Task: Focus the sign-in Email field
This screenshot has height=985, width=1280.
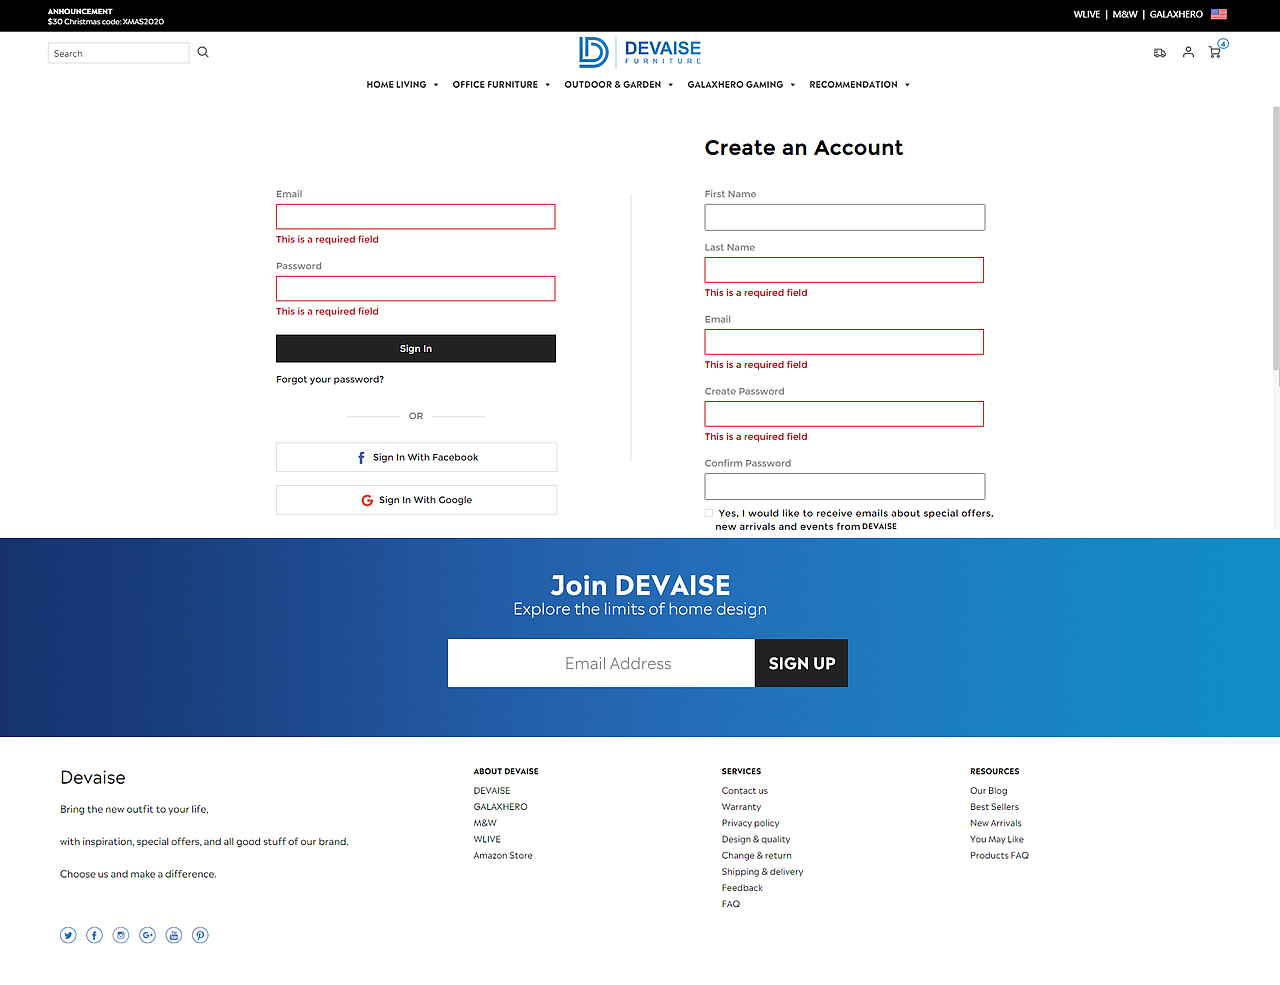Action: 416,217
